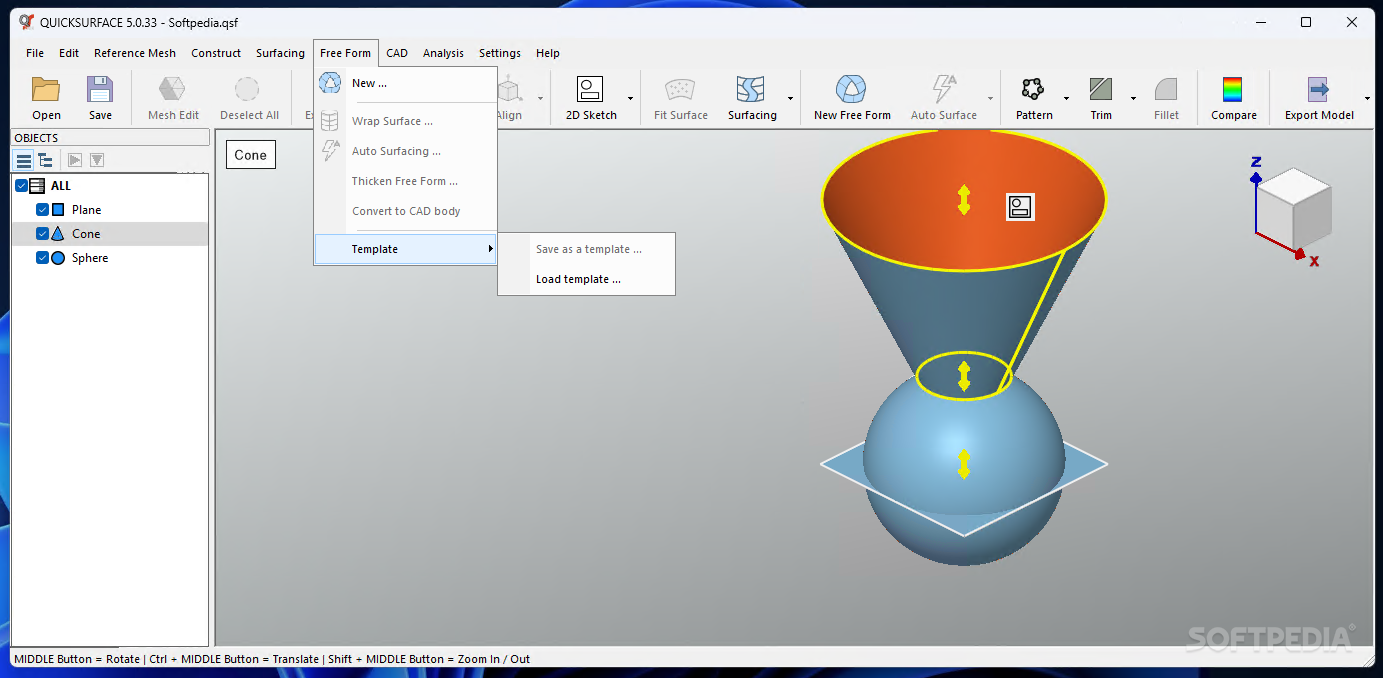Expand the Surfacing dropdown arrow
Screen dimensions: 1383x678
[x=790, y=99]
